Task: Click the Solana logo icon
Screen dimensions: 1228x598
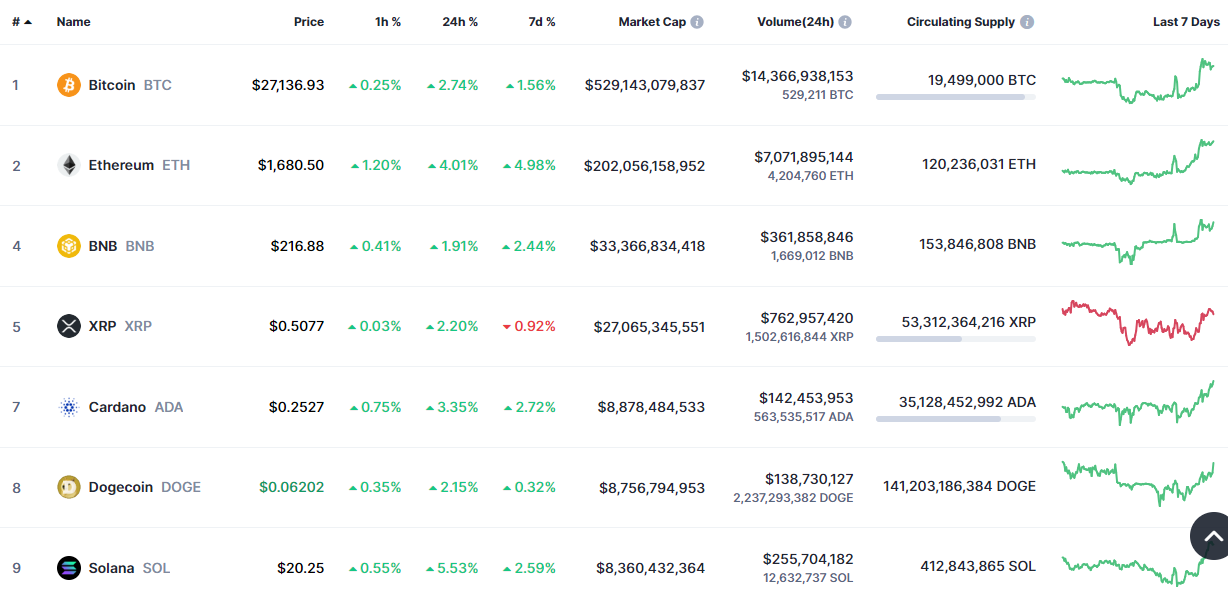Action: (x=69, y=568)
